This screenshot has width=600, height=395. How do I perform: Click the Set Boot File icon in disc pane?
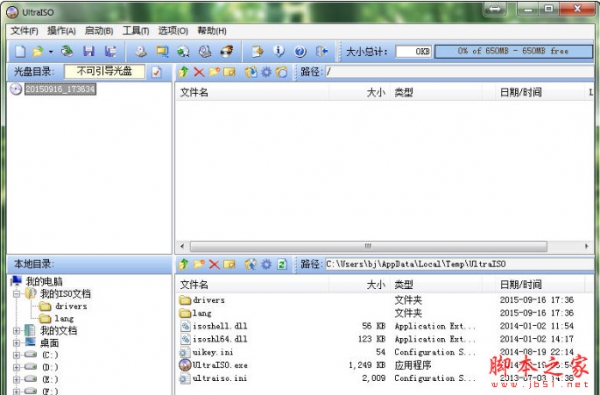tap(282, 72)
